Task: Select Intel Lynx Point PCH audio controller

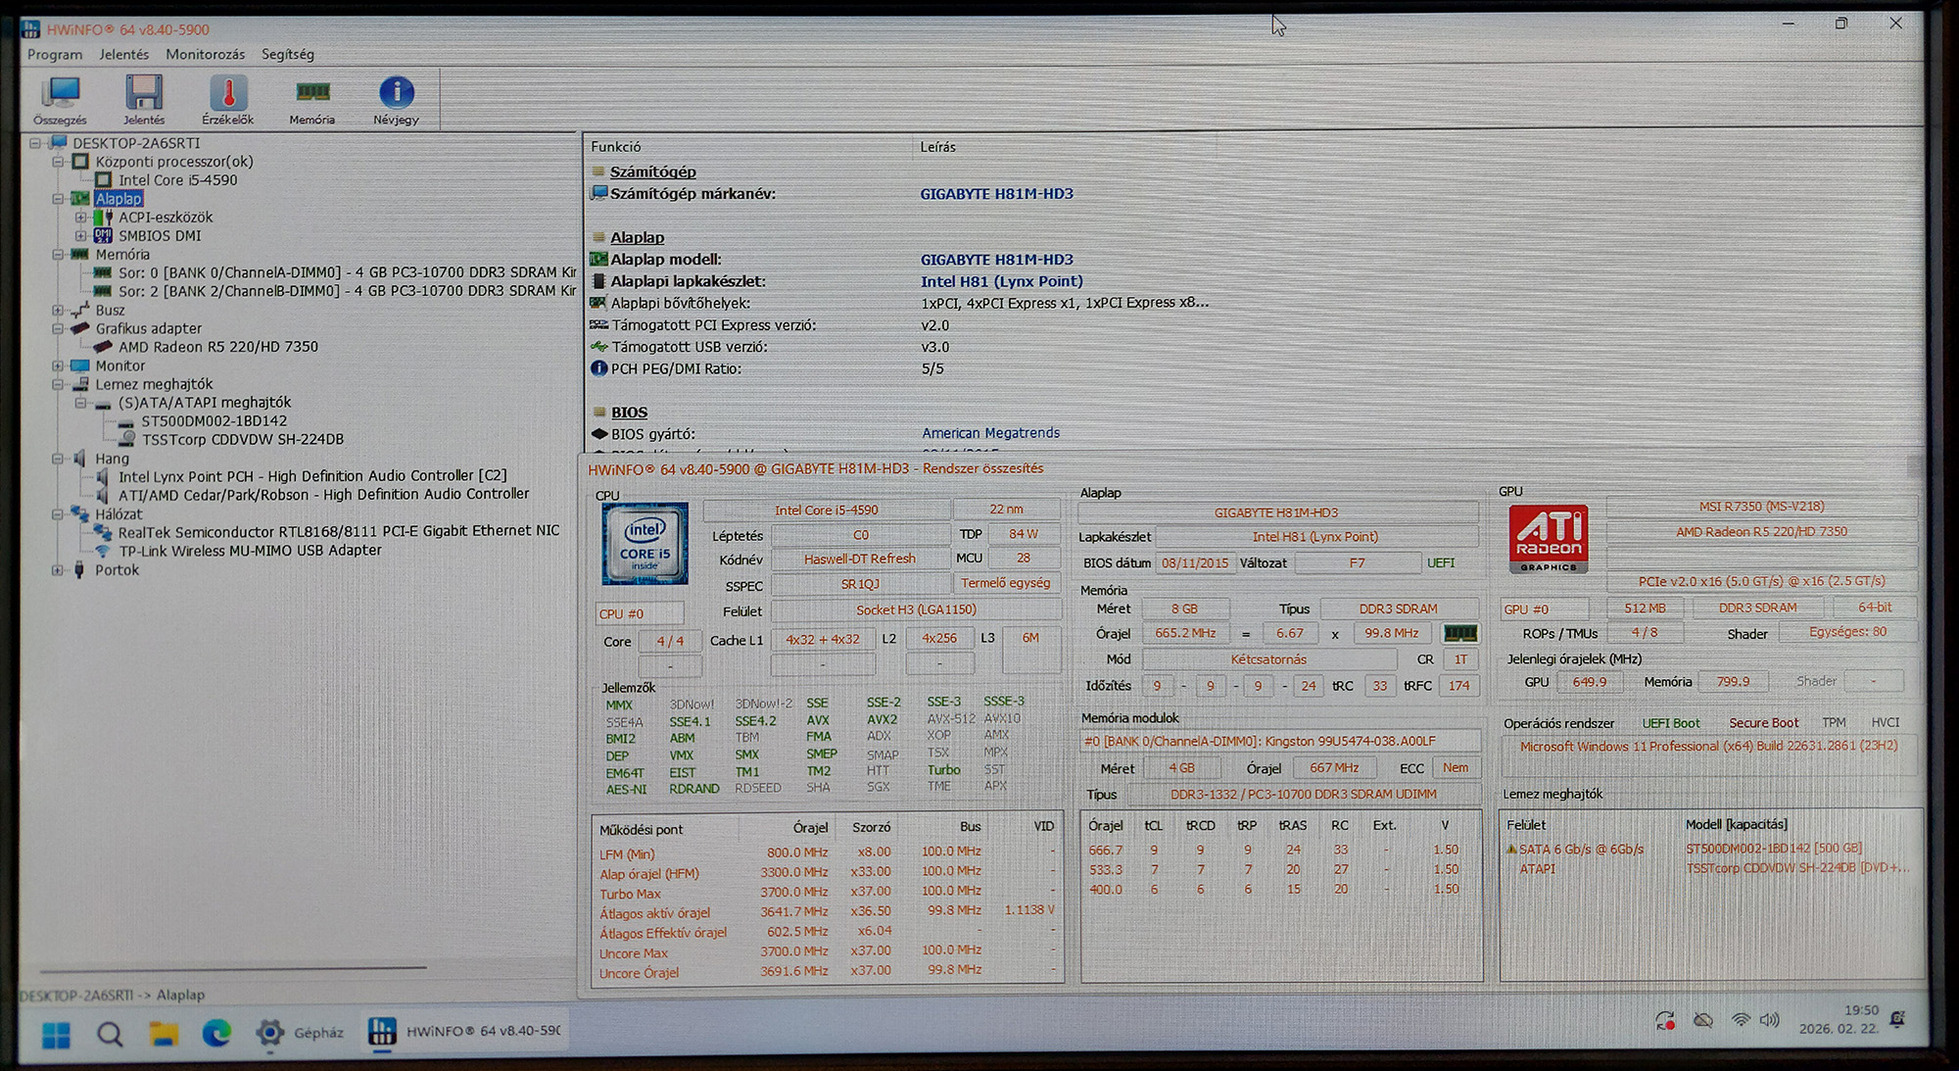Action: pos(313,476)
